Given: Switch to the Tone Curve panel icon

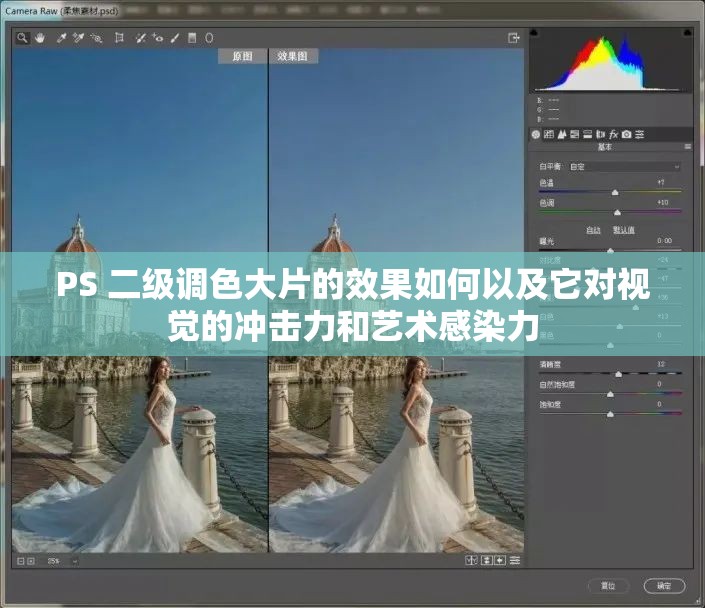Looking at the screenshot, I should click(549, 134).
